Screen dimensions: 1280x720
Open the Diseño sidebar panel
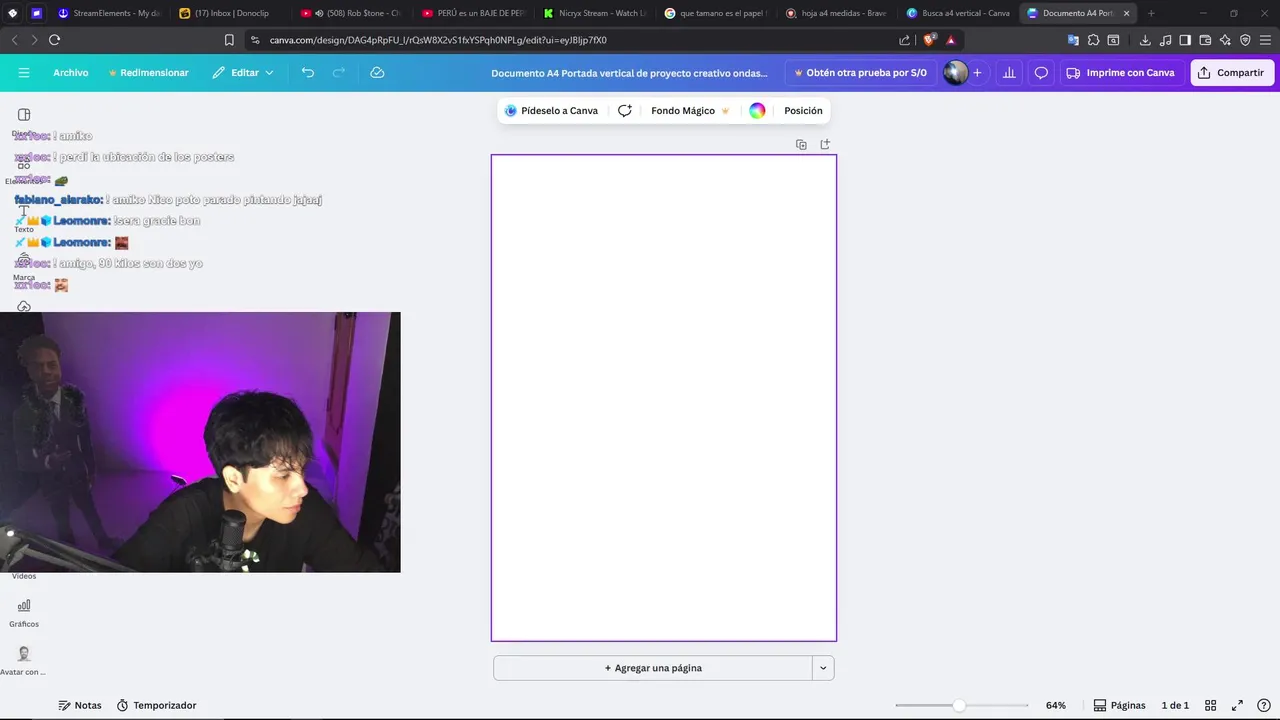click(24, 121)
